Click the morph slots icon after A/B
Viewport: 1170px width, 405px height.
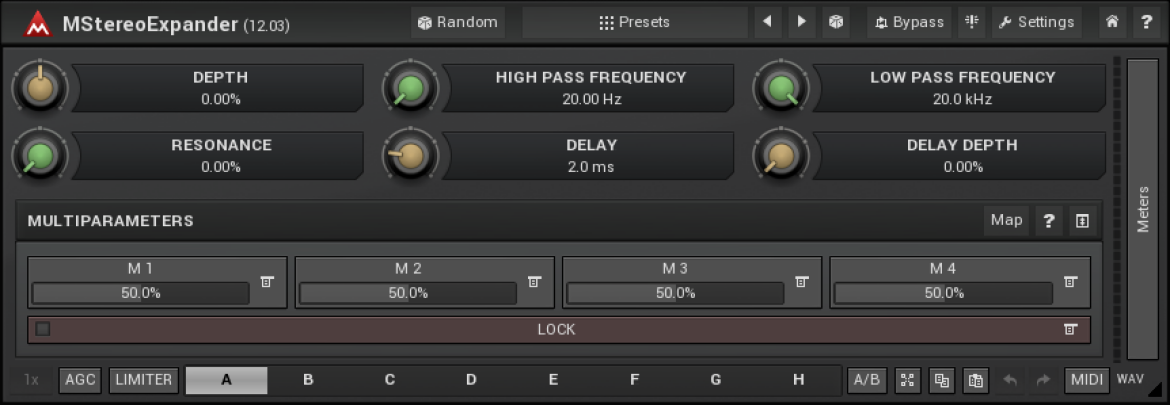907,380
